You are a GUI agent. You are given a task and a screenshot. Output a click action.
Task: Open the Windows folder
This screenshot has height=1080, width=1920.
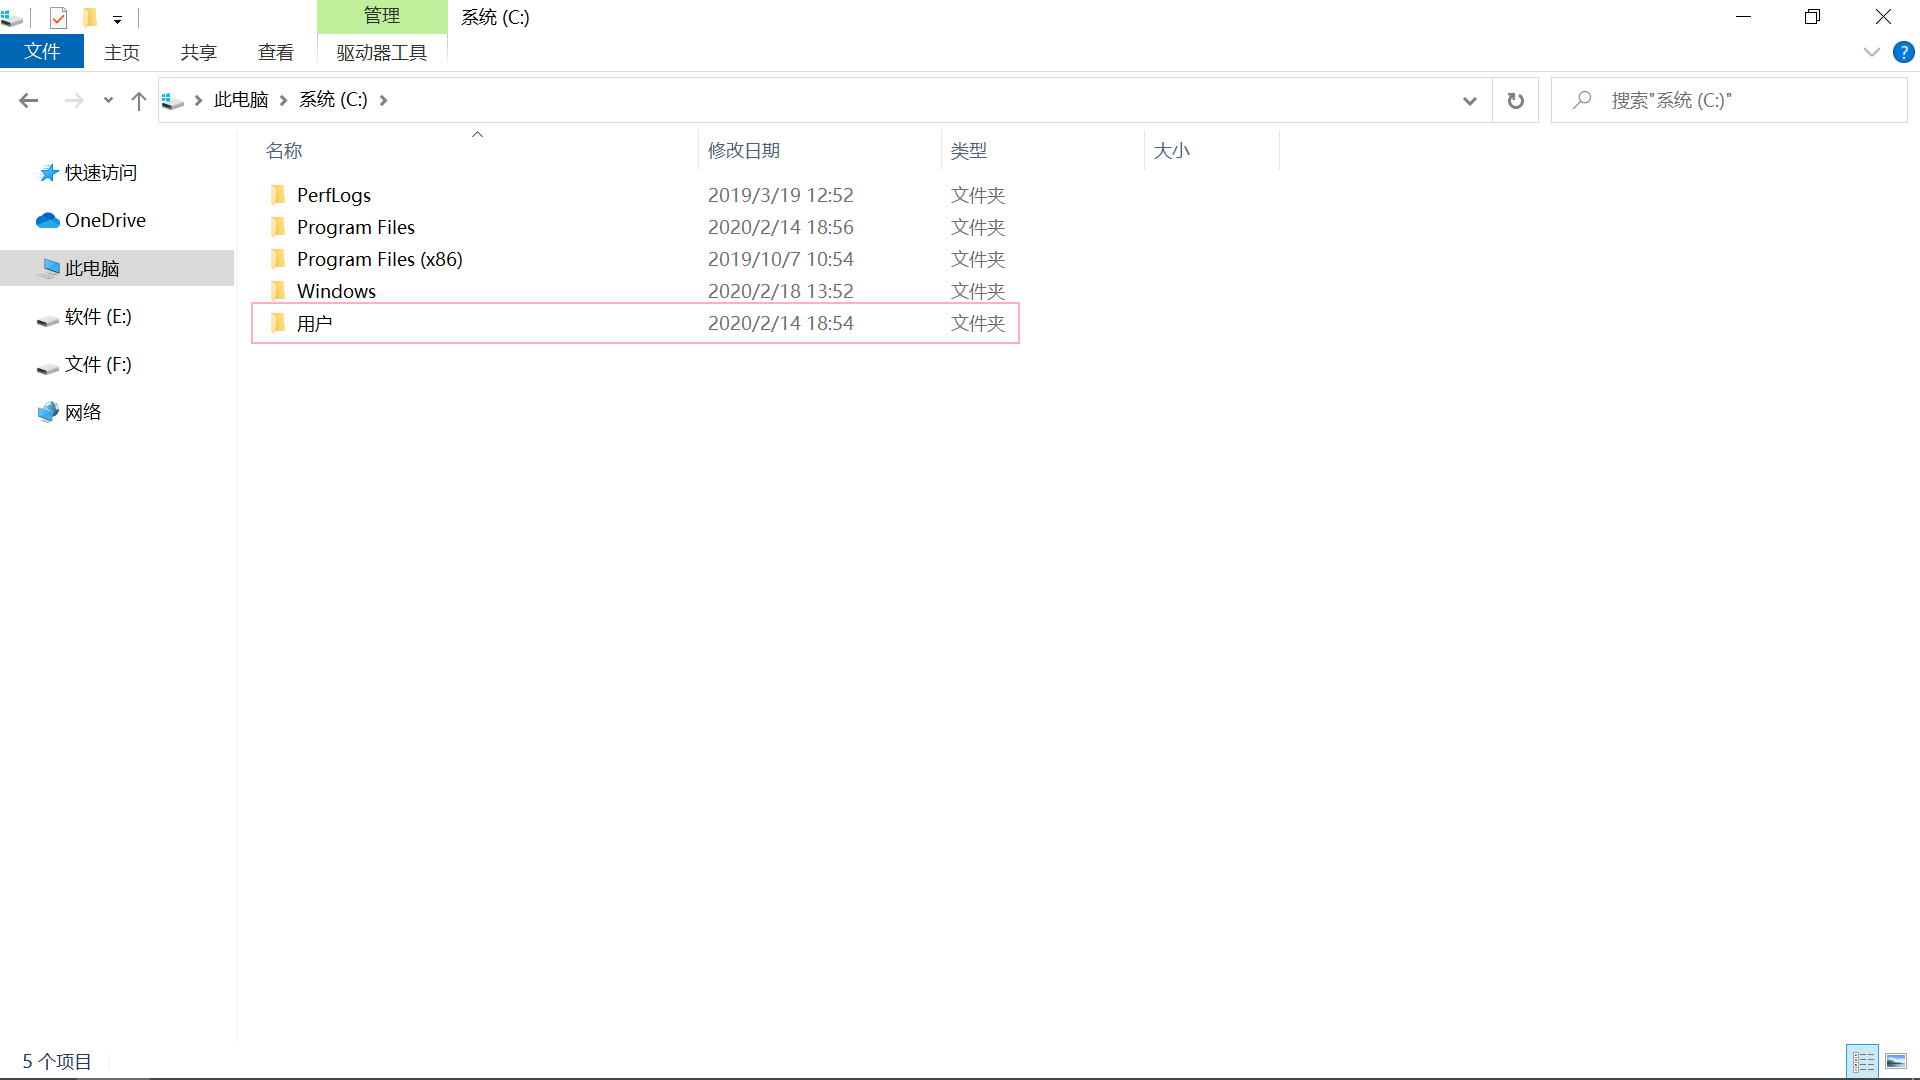(x=336, y=291)
